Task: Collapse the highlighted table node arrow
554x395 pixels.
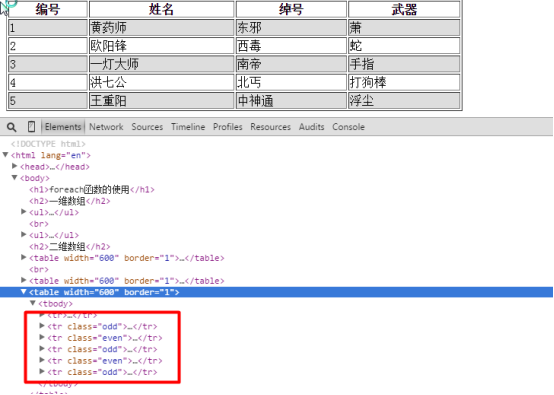Action: (24, 291)
